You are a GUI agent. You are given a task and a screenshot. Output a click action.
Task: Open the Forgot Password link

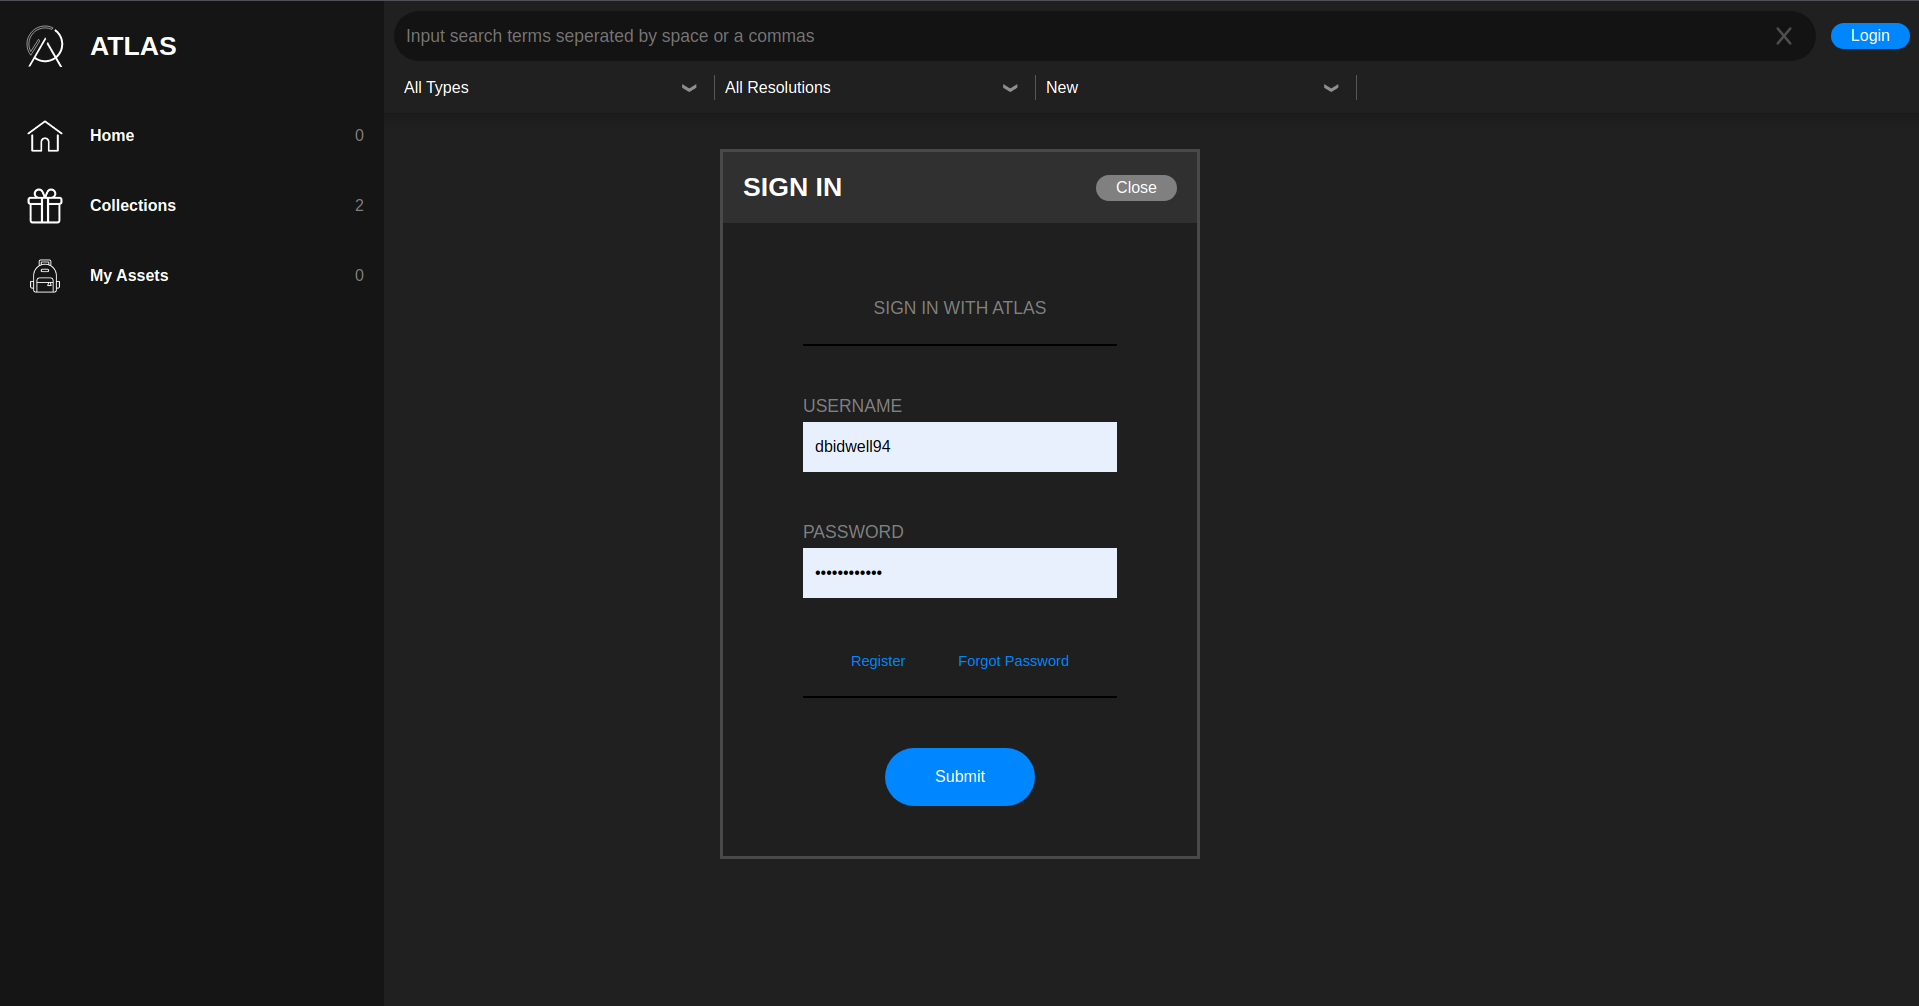(x=1013, y=661)
